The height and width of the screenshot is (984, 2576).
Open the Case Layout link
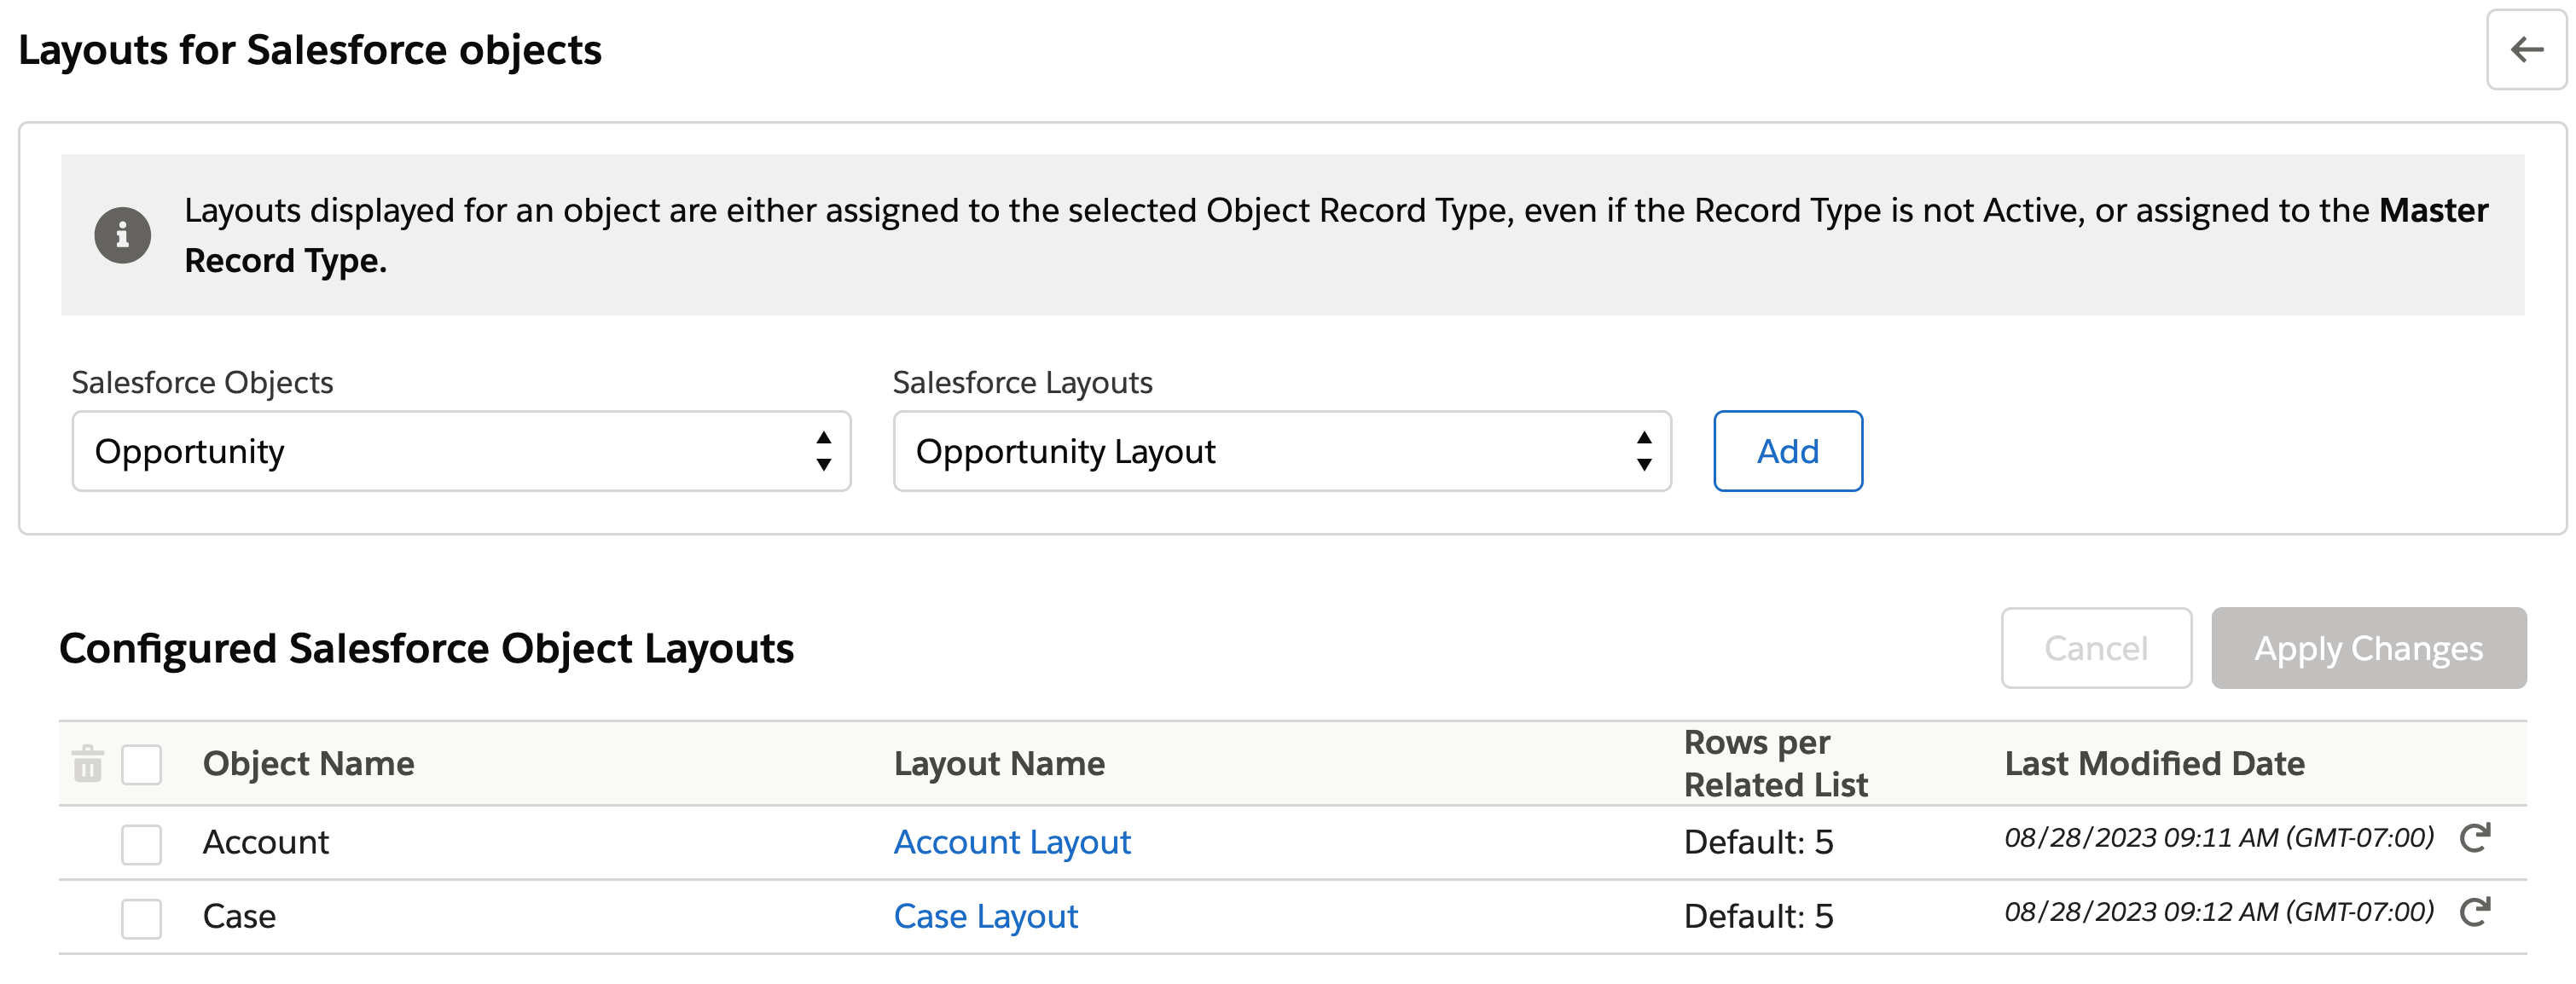[985, 916]
